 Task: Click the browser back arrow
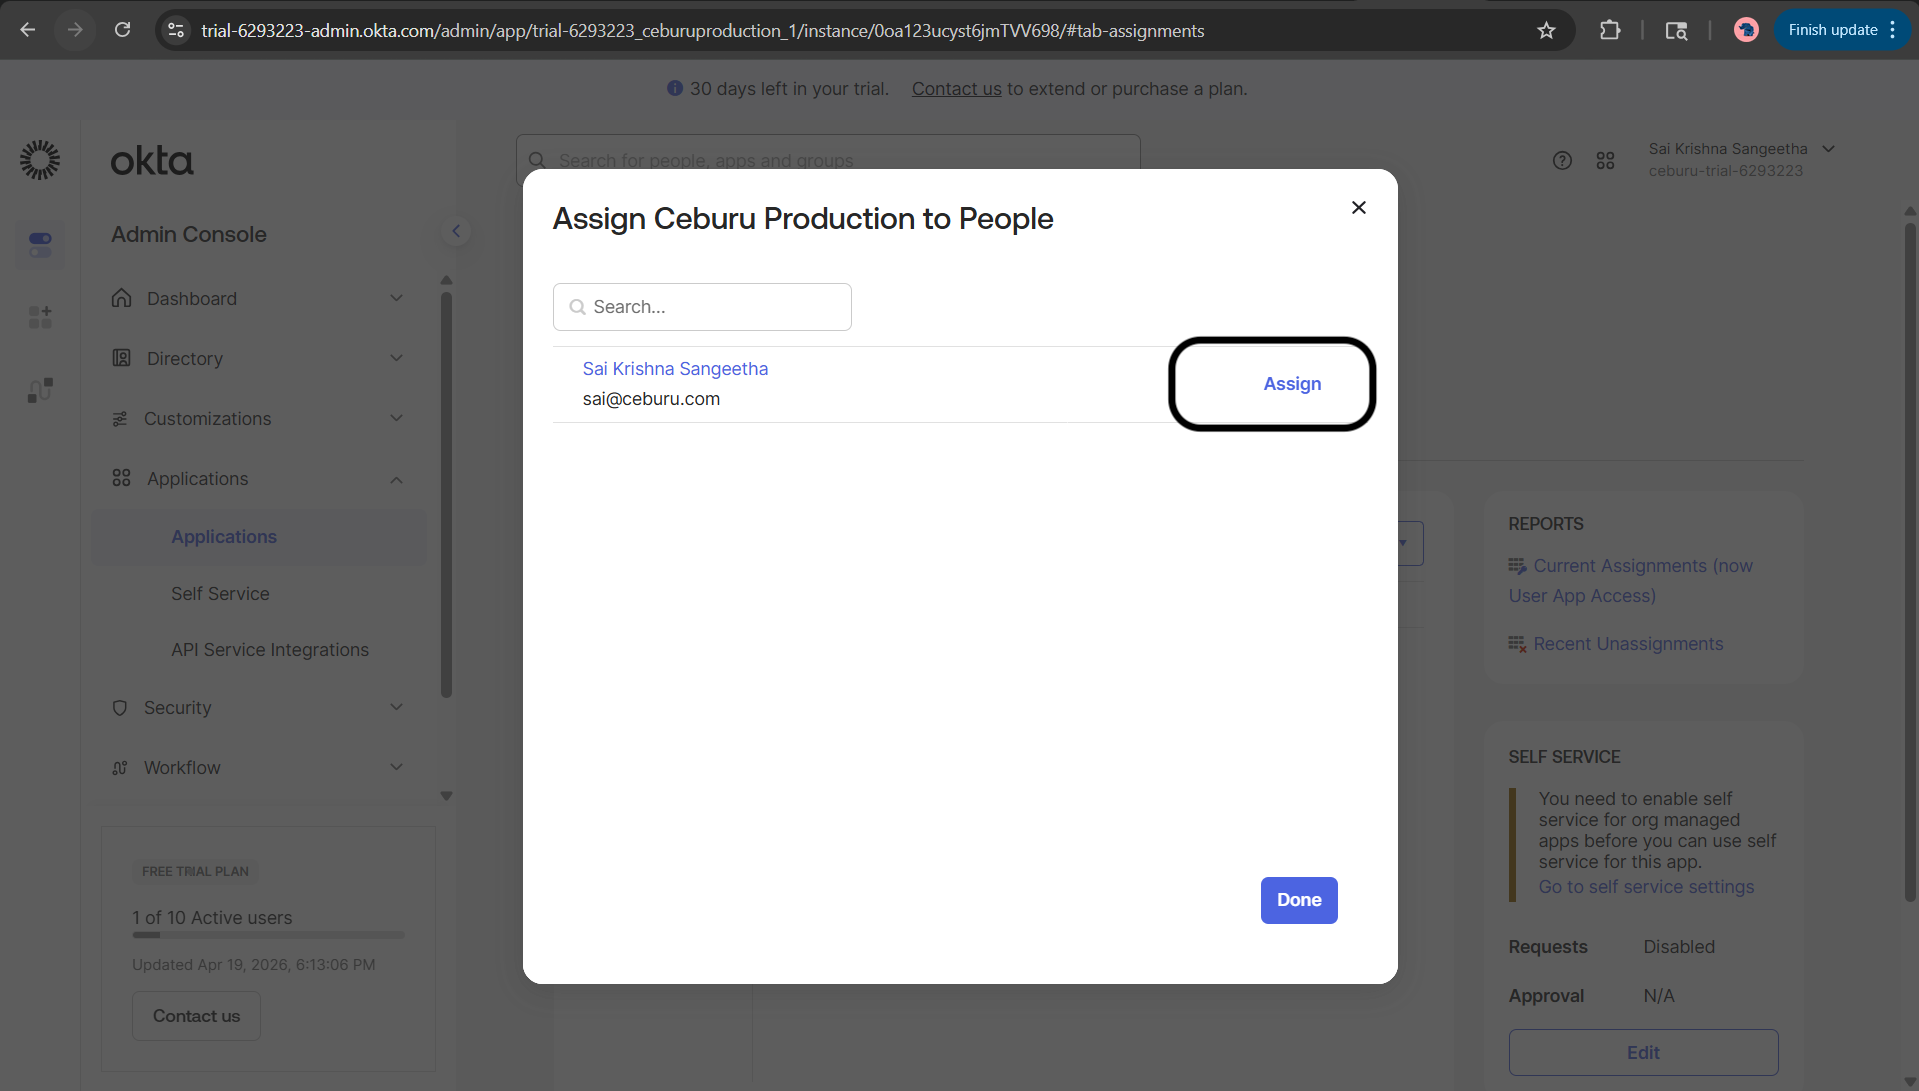click(28, 30)
